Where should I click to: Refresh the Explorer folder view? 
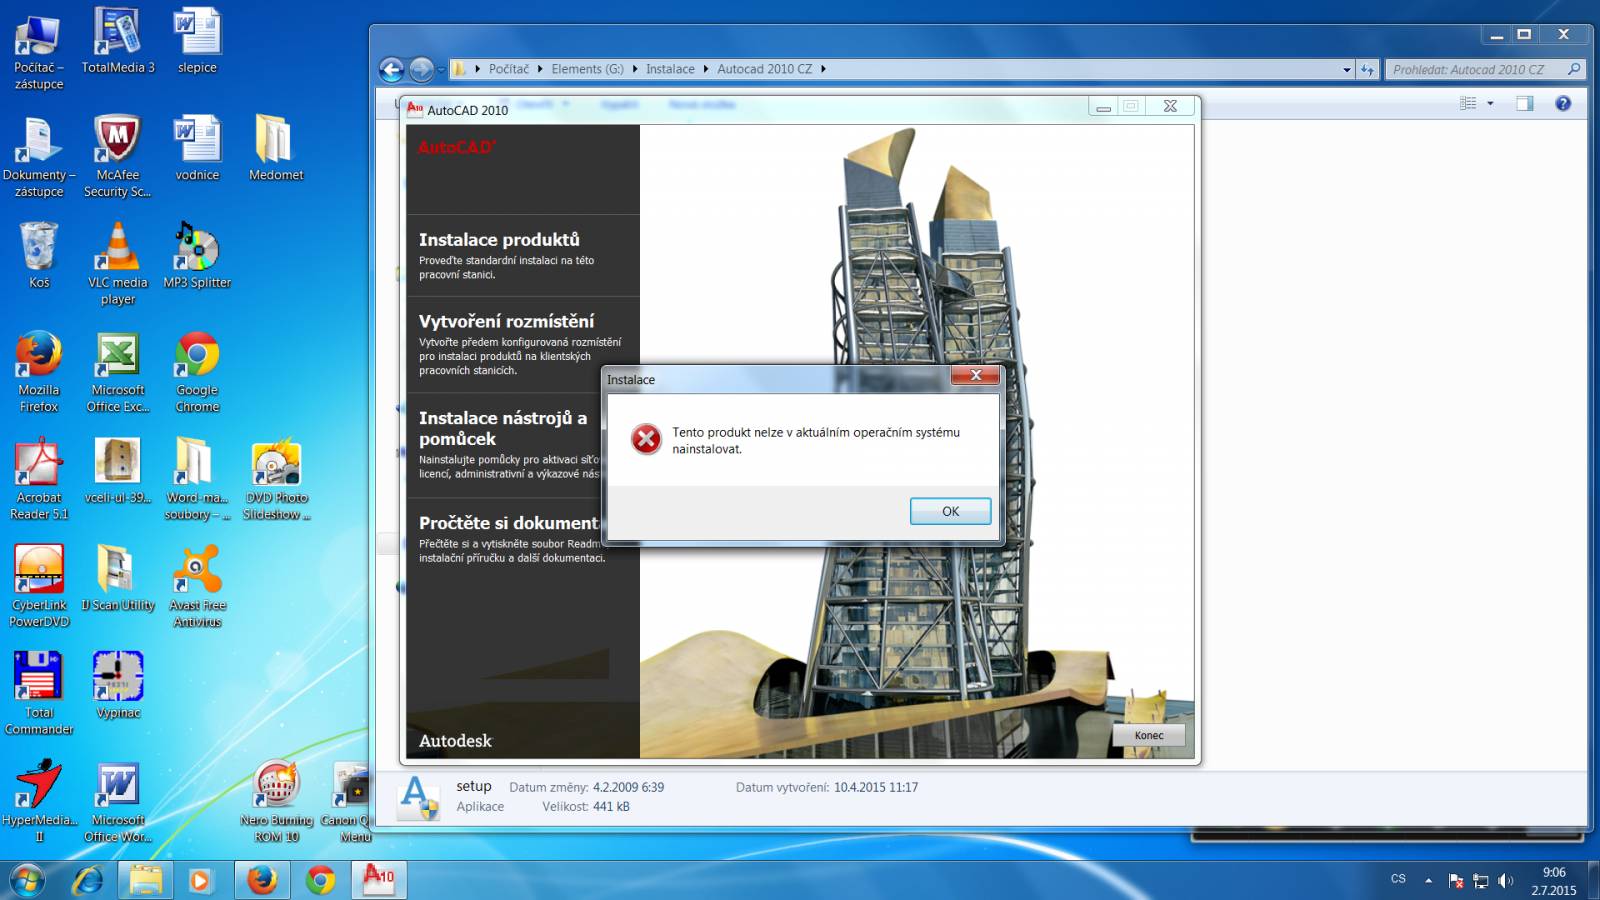click(1367, 70)
